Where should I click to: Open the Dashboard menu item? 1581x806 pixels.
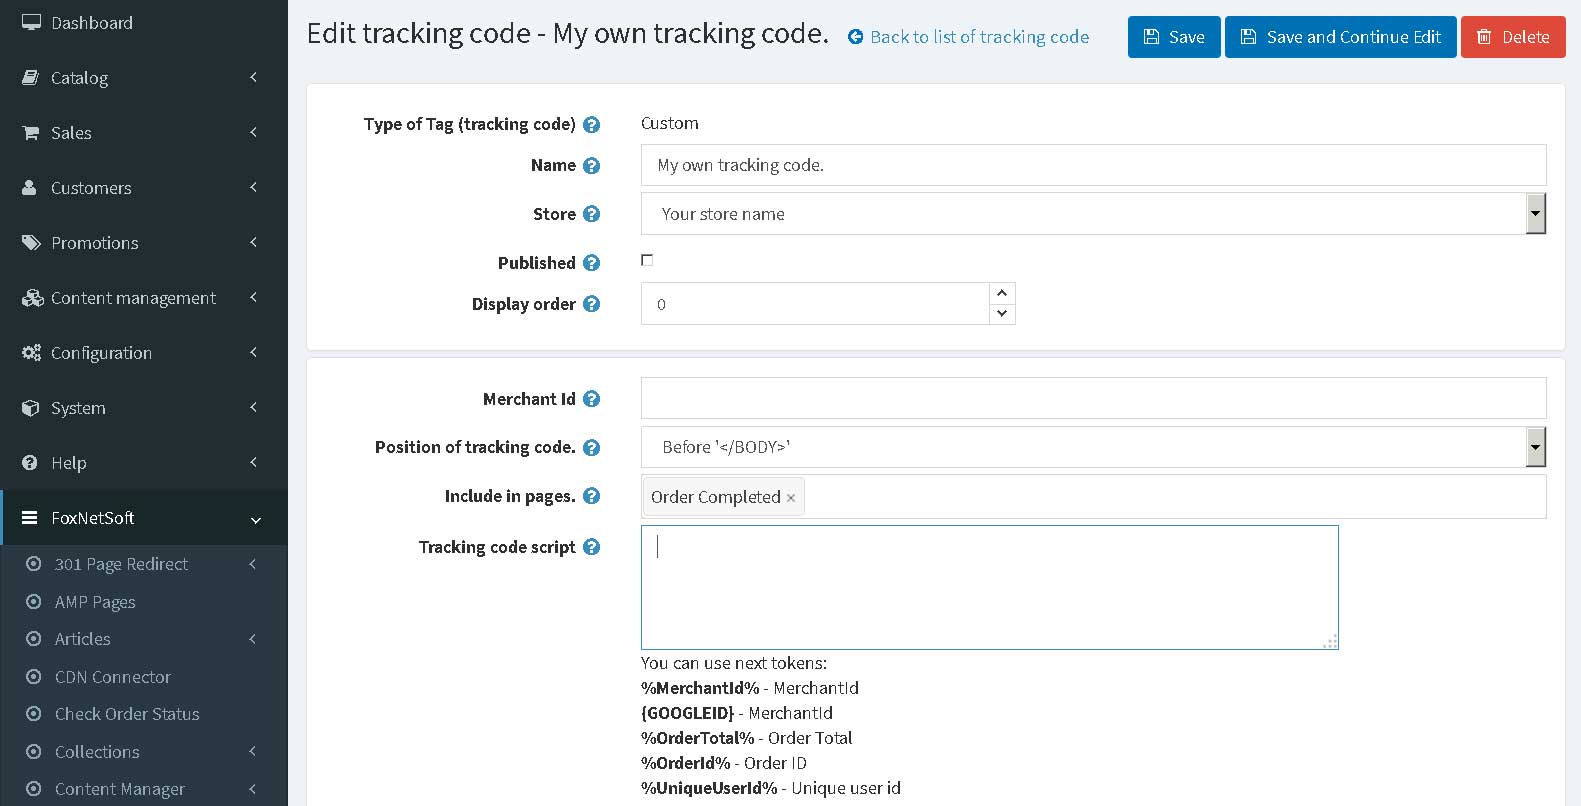click(144, 23)
